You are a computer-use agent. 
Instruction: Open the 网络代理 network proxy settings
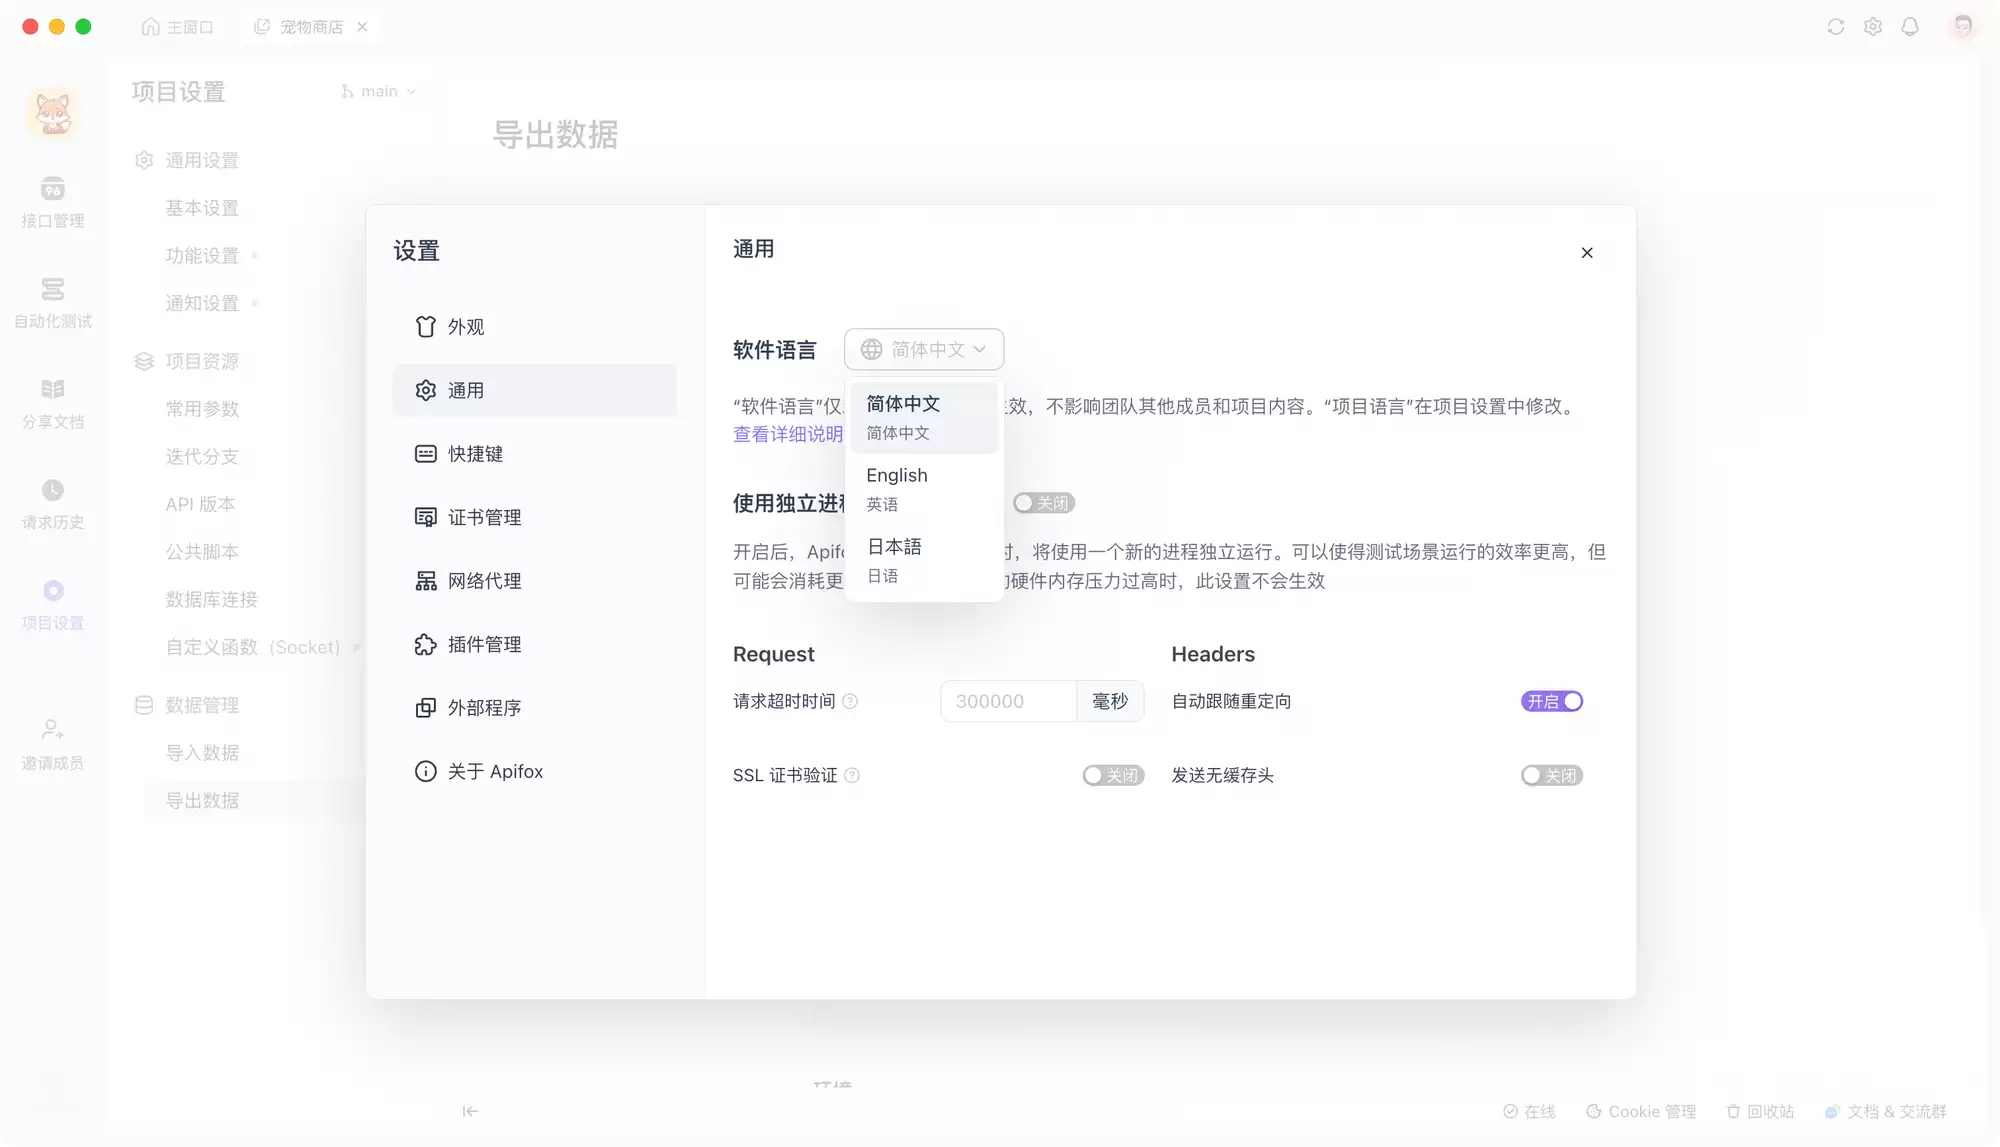[534, 581]
